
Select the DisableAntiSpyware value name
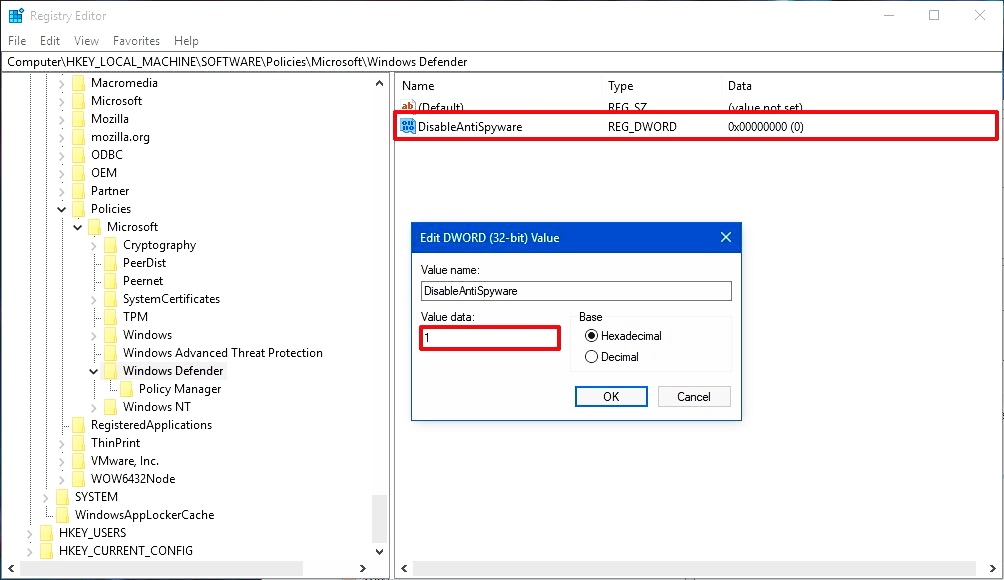point(470,127)
